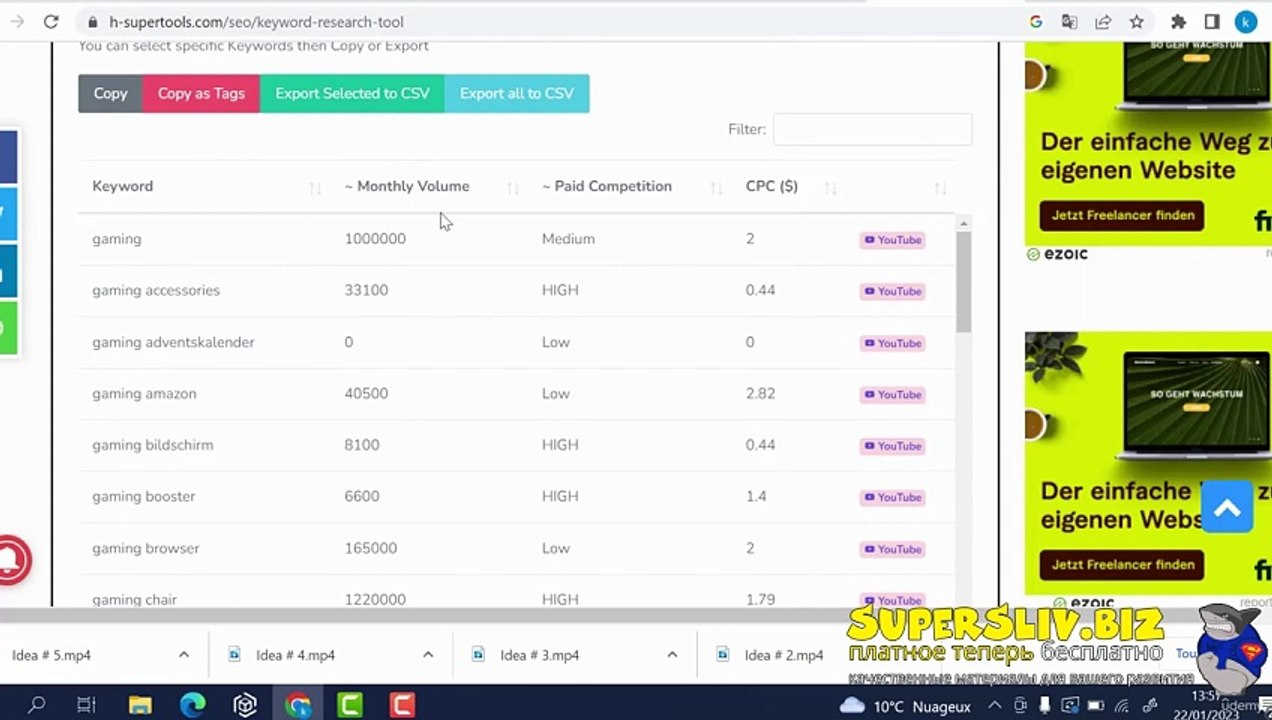The height and width of the screenshot is (720, 1272).
Task: Click into the Filter text box
Action: pyautogui.click(x=872, y=129)
